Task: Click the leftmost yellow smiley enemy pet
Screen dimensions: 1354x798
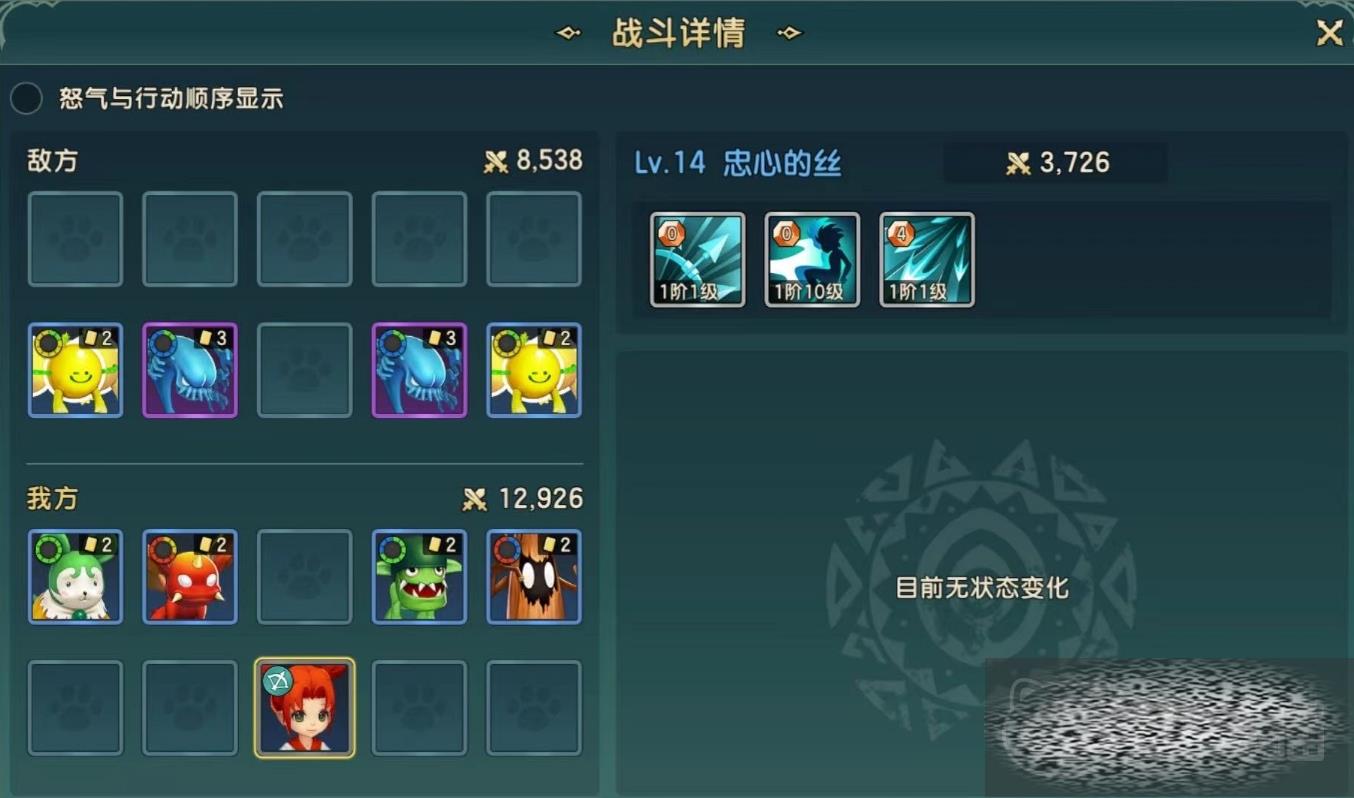Action: coord(75,370)
